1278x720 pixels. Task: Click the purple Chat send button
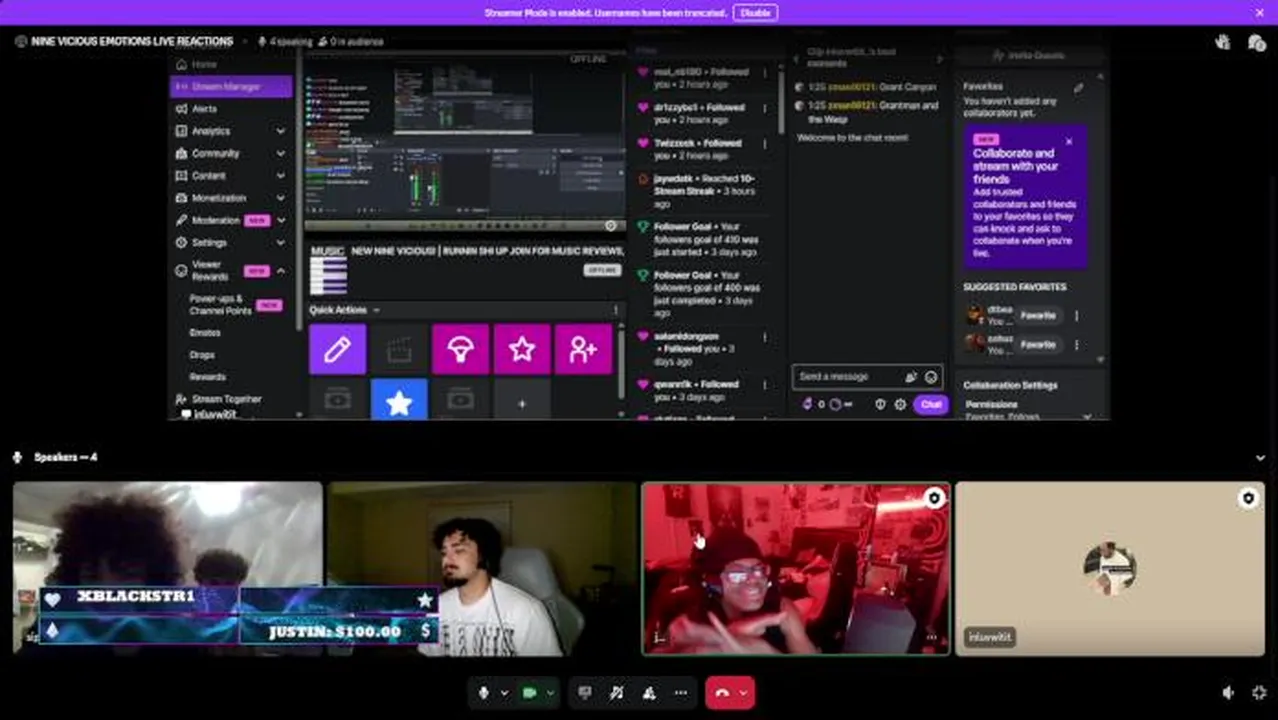coord(931,405)
